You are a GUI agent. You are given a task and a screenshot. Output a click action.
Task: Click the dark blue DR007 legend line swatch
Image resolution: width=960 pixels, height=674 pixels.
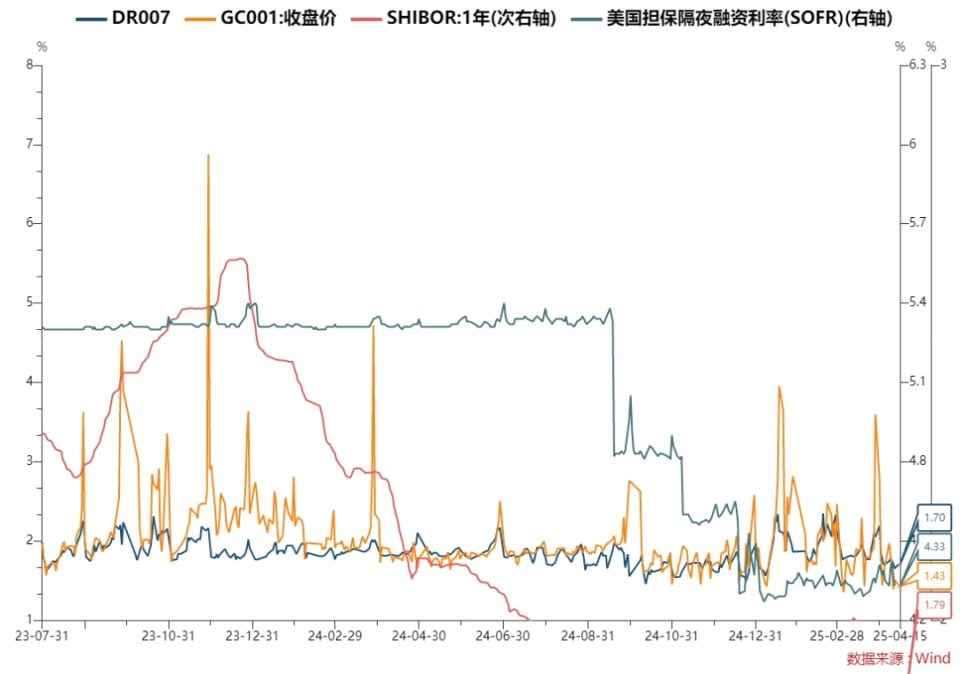(91, 19)
